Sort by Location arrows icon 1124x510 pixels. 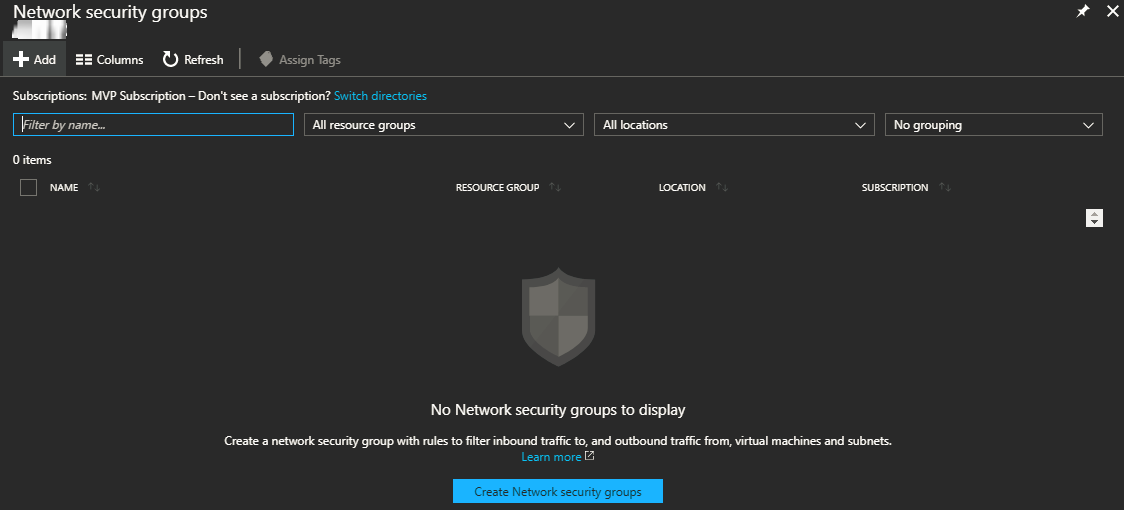(x=722, y=187)
